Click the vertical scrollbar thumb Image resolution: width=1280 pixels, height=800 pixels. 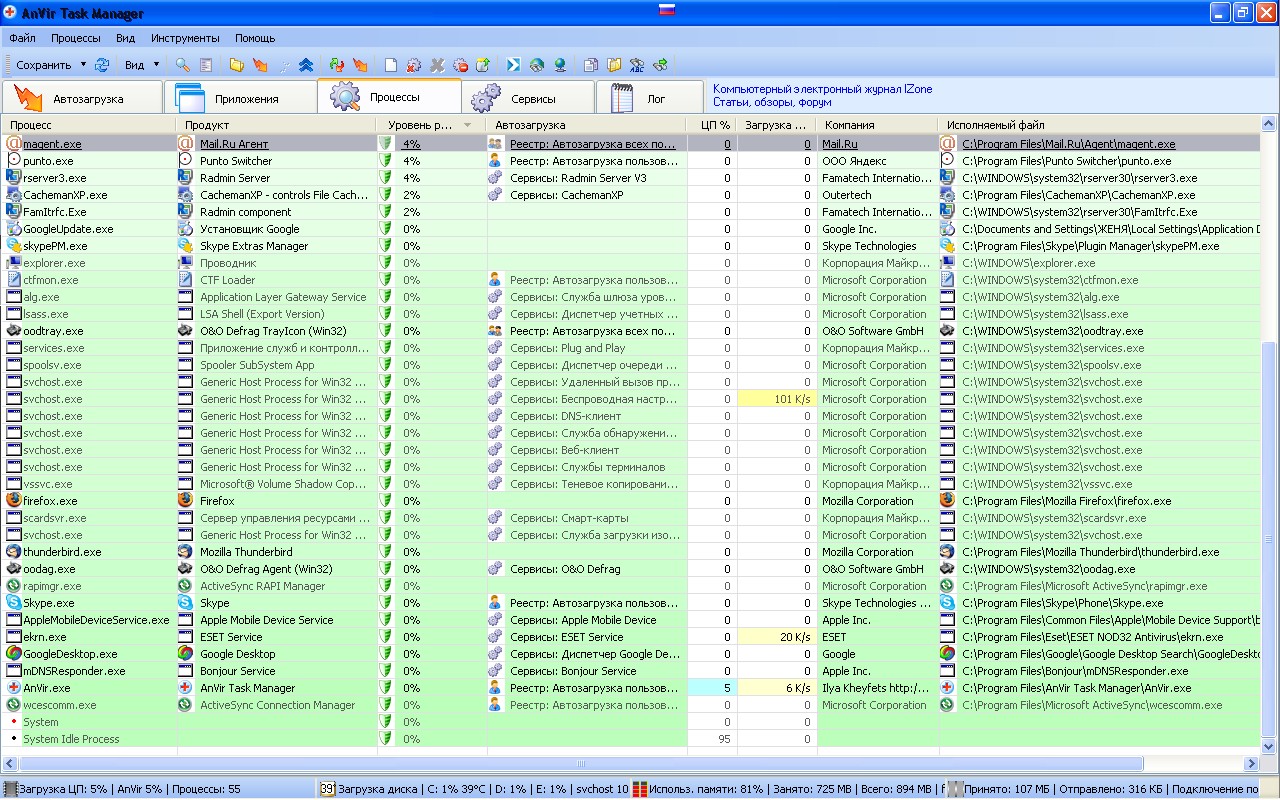(x=1270, y=540)
